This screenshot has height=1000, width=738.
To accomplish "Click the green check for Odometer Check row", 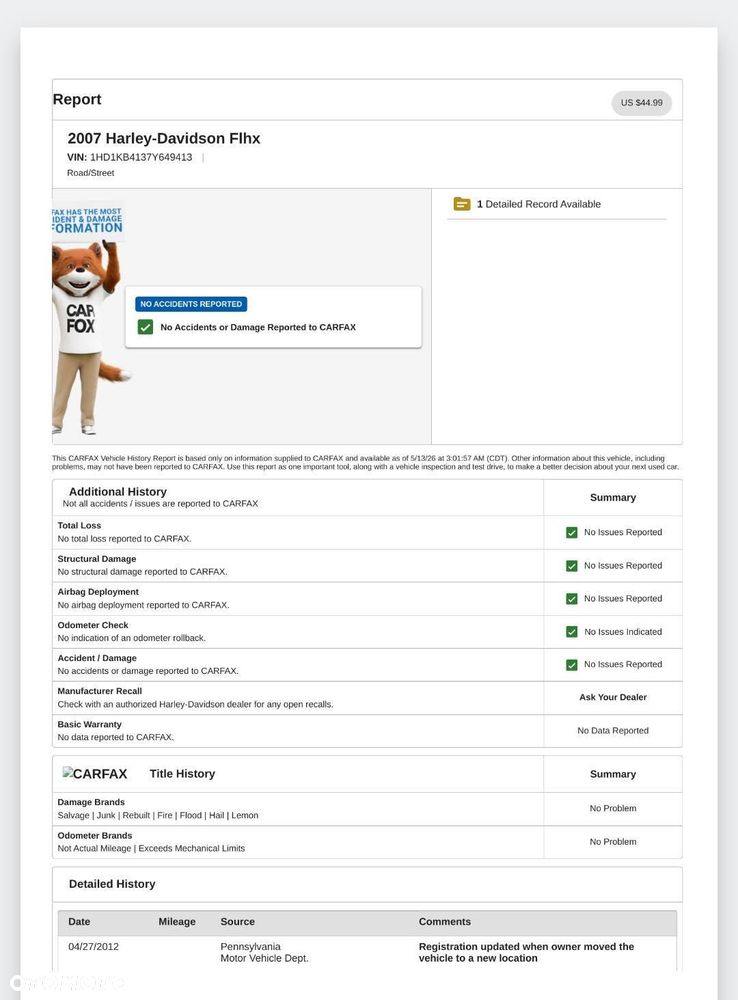I will click(x=572, y=632).
